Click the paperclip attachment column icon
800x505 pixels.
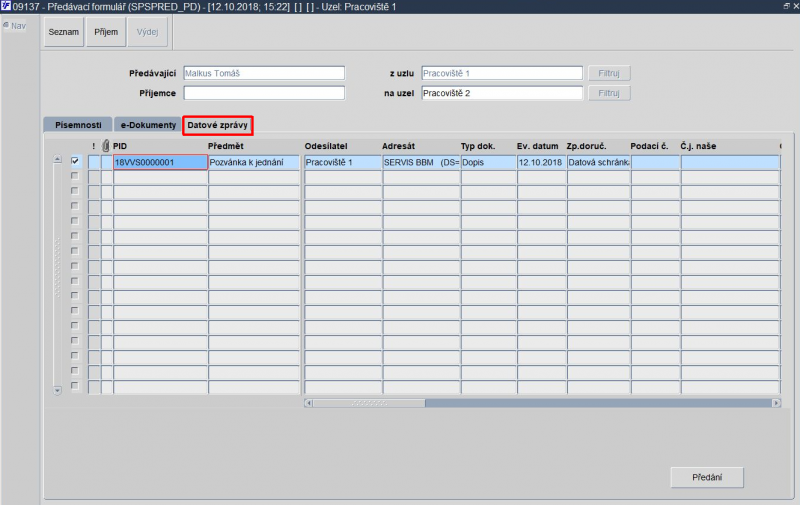(106, 146)
